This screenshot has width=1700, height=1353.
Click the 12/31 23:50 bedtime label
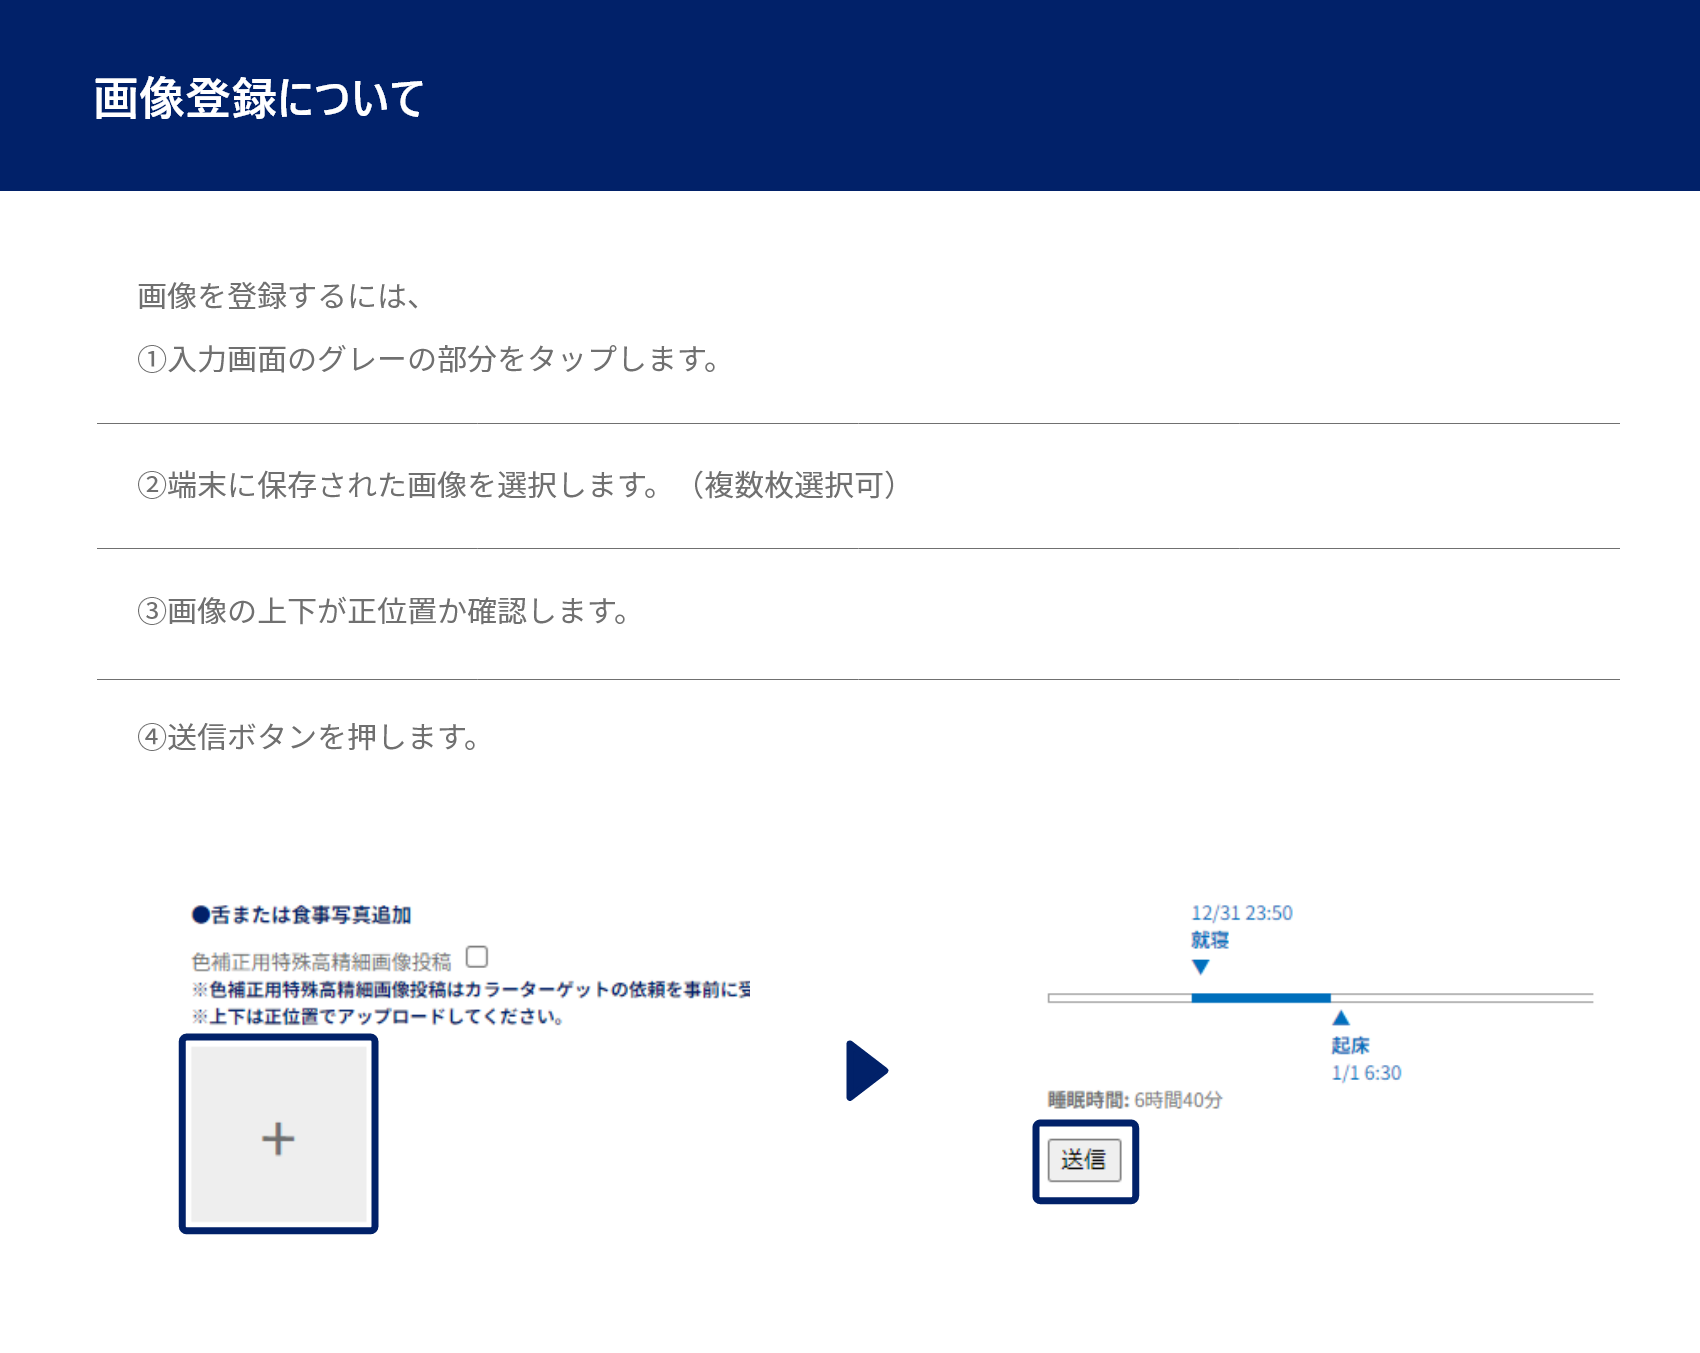click(1241, 913)
